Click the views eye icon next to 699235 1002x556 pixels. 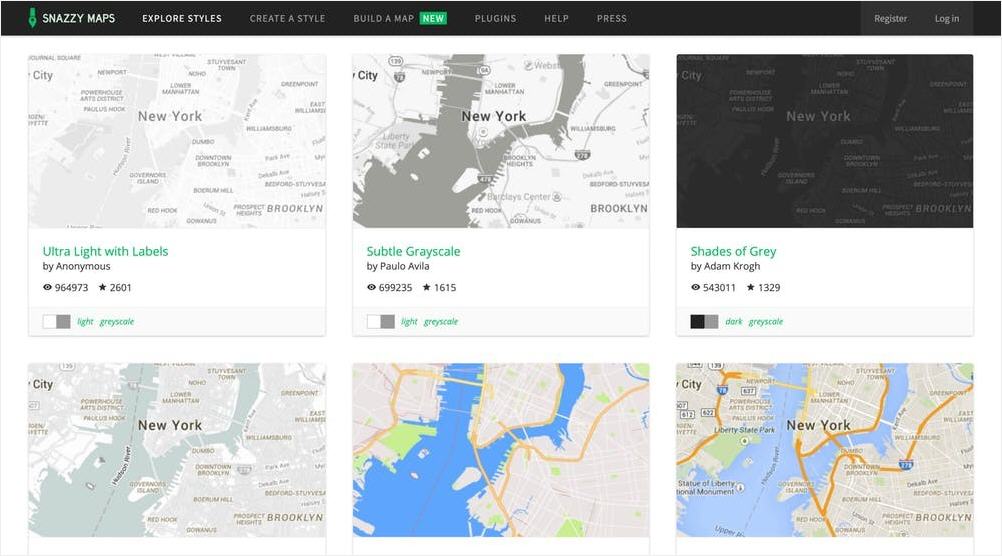[371, 288]
